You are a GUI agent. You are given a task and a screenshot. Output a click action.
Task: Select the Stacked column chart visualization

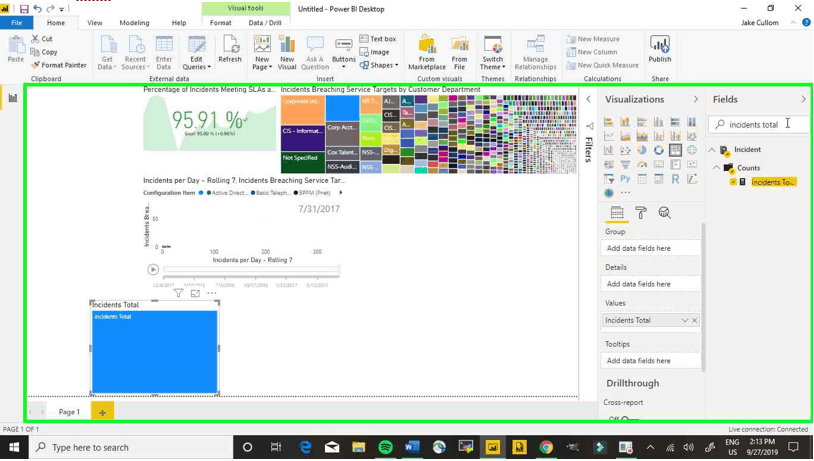point(625,122)
